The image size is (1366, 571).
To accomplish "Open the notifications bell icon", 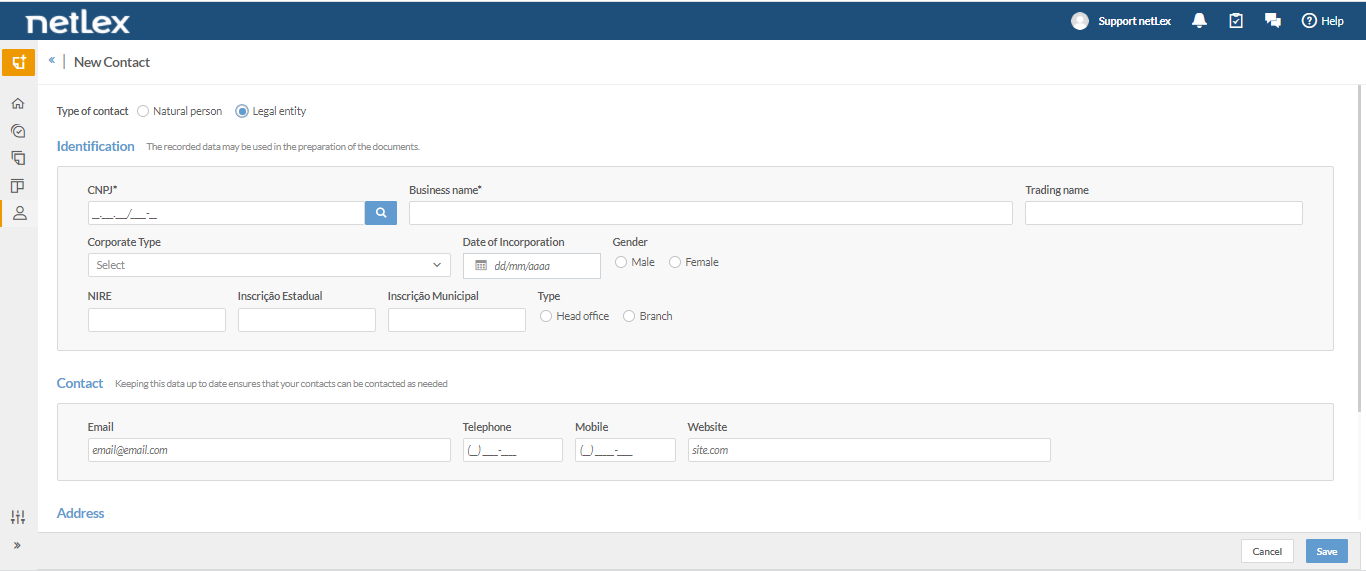I will 1200,21.
